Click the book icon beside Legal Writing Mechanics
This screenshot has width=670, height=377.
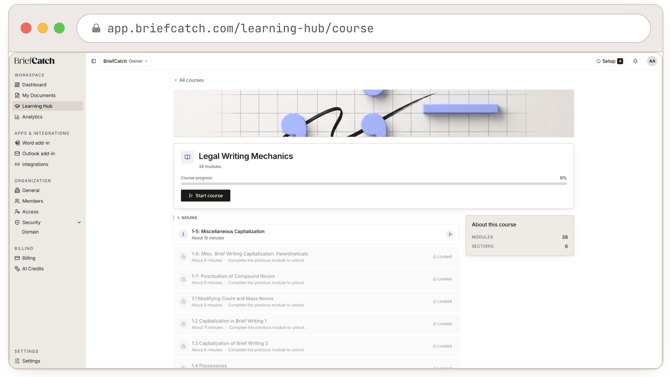(187, 157)
